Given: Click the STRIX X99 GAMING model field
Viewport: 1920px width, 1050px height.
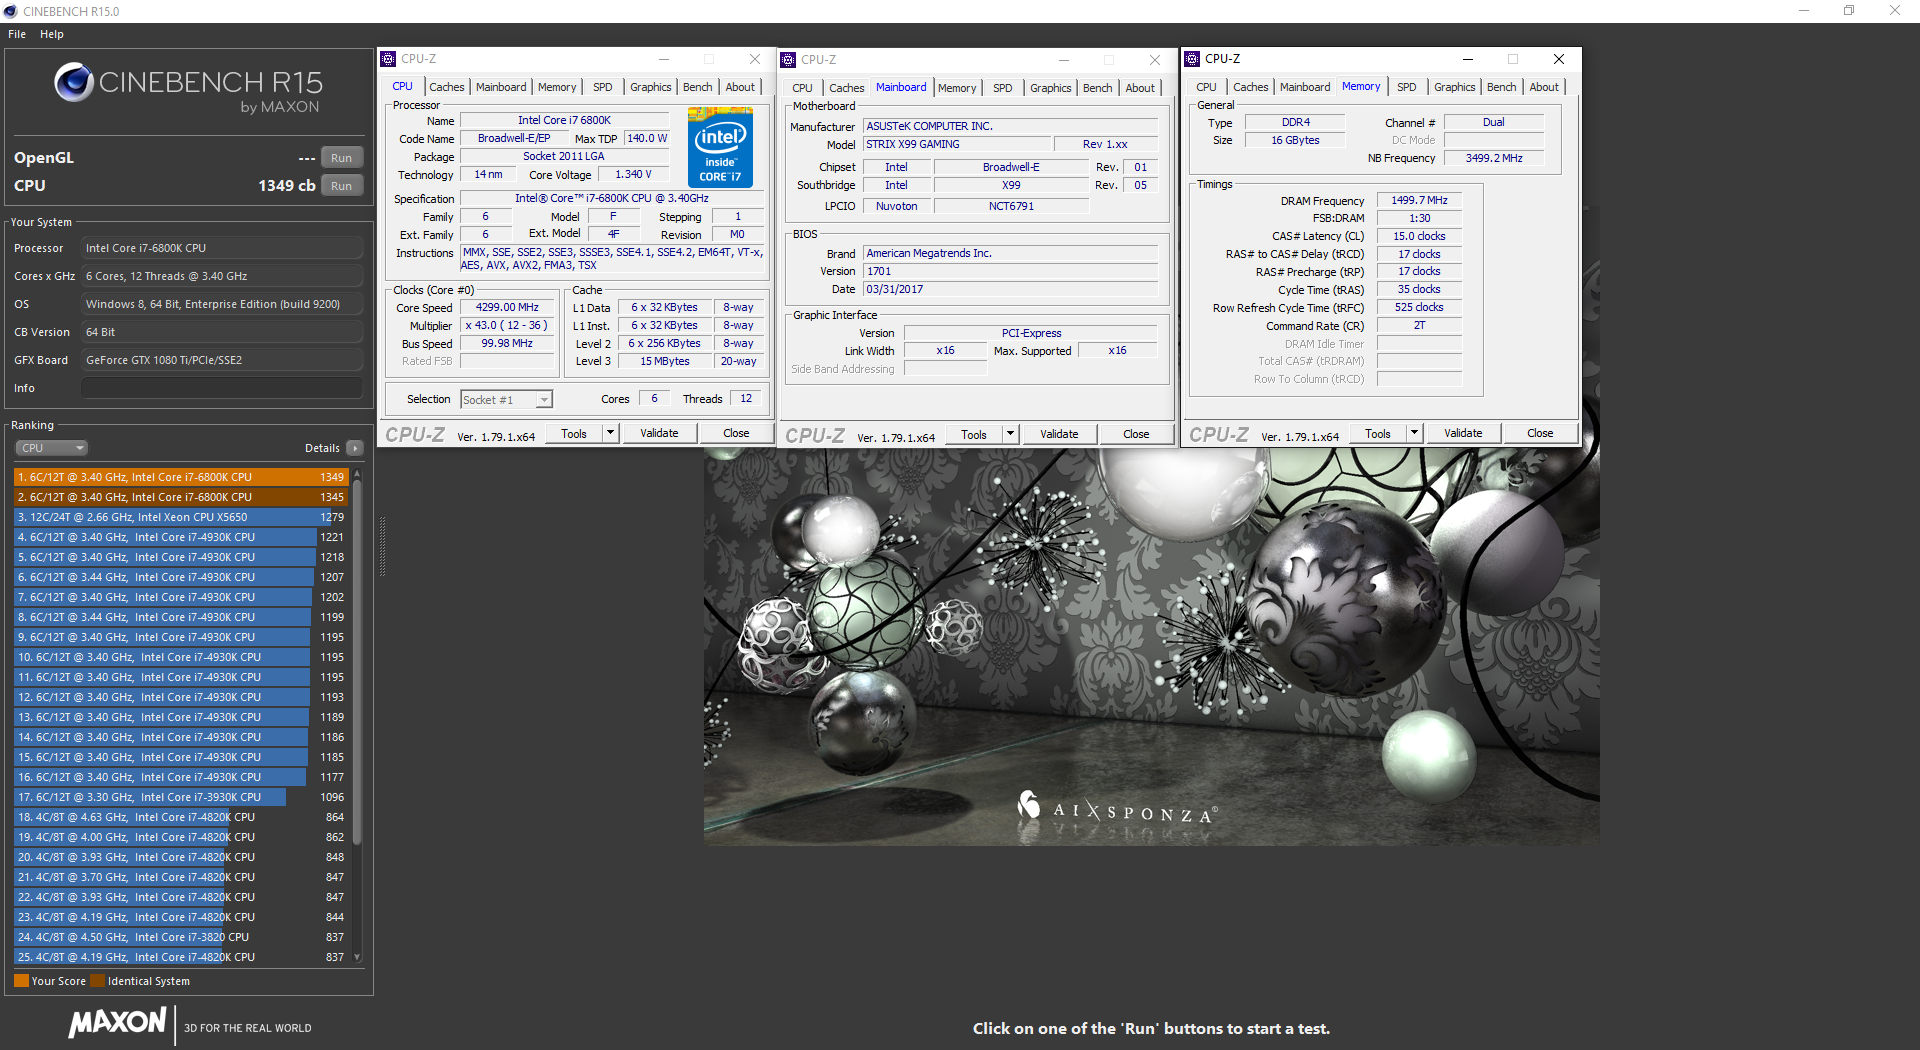Looking at the screenshot, I should 957,144.
